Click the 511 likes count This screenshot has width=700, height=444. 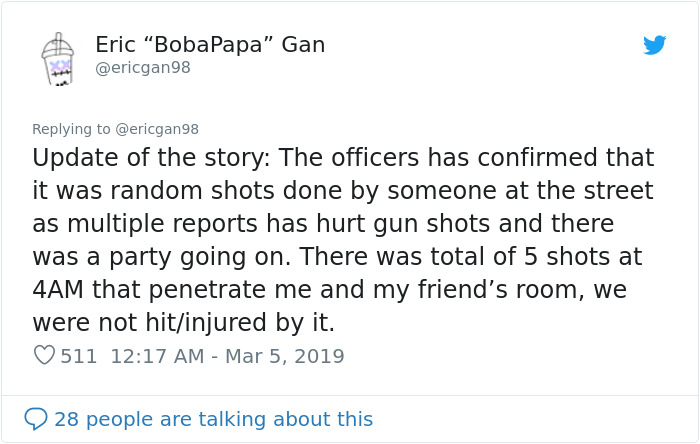point(79,356)
